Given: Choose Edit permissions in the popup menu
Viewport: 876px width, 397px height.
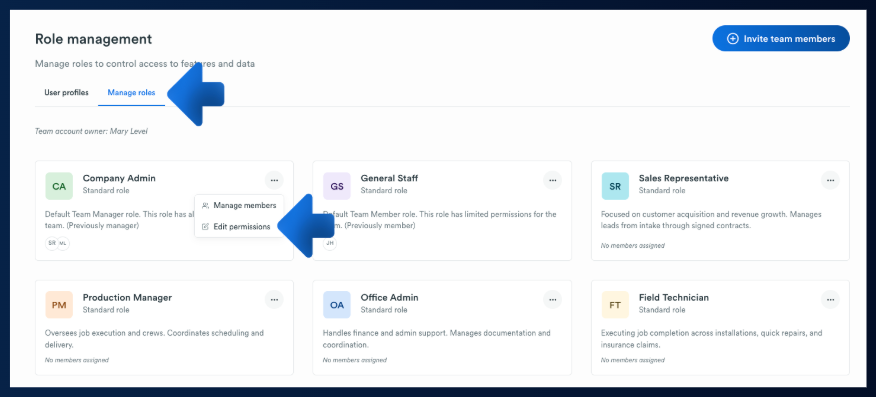Looking at the screenshot, I should pos(236,227).
